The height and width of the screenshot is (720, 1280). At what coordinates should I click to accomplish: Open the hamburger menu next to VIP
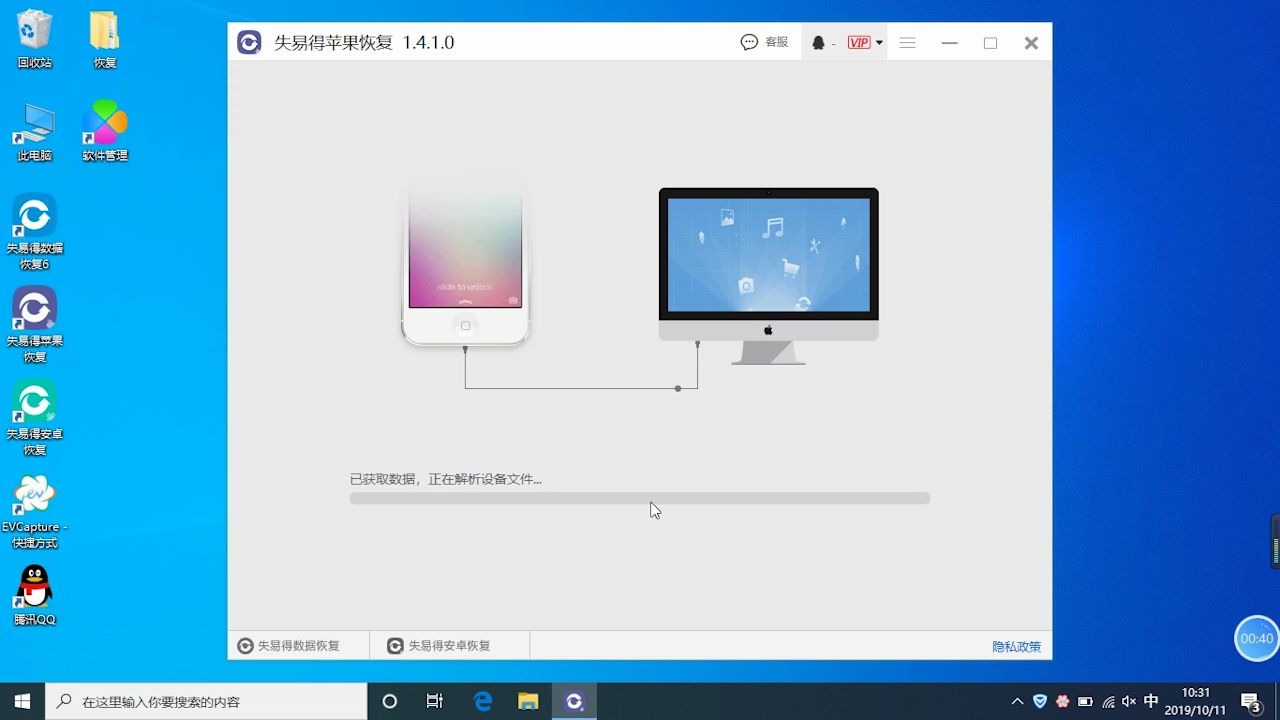(907, 42)
